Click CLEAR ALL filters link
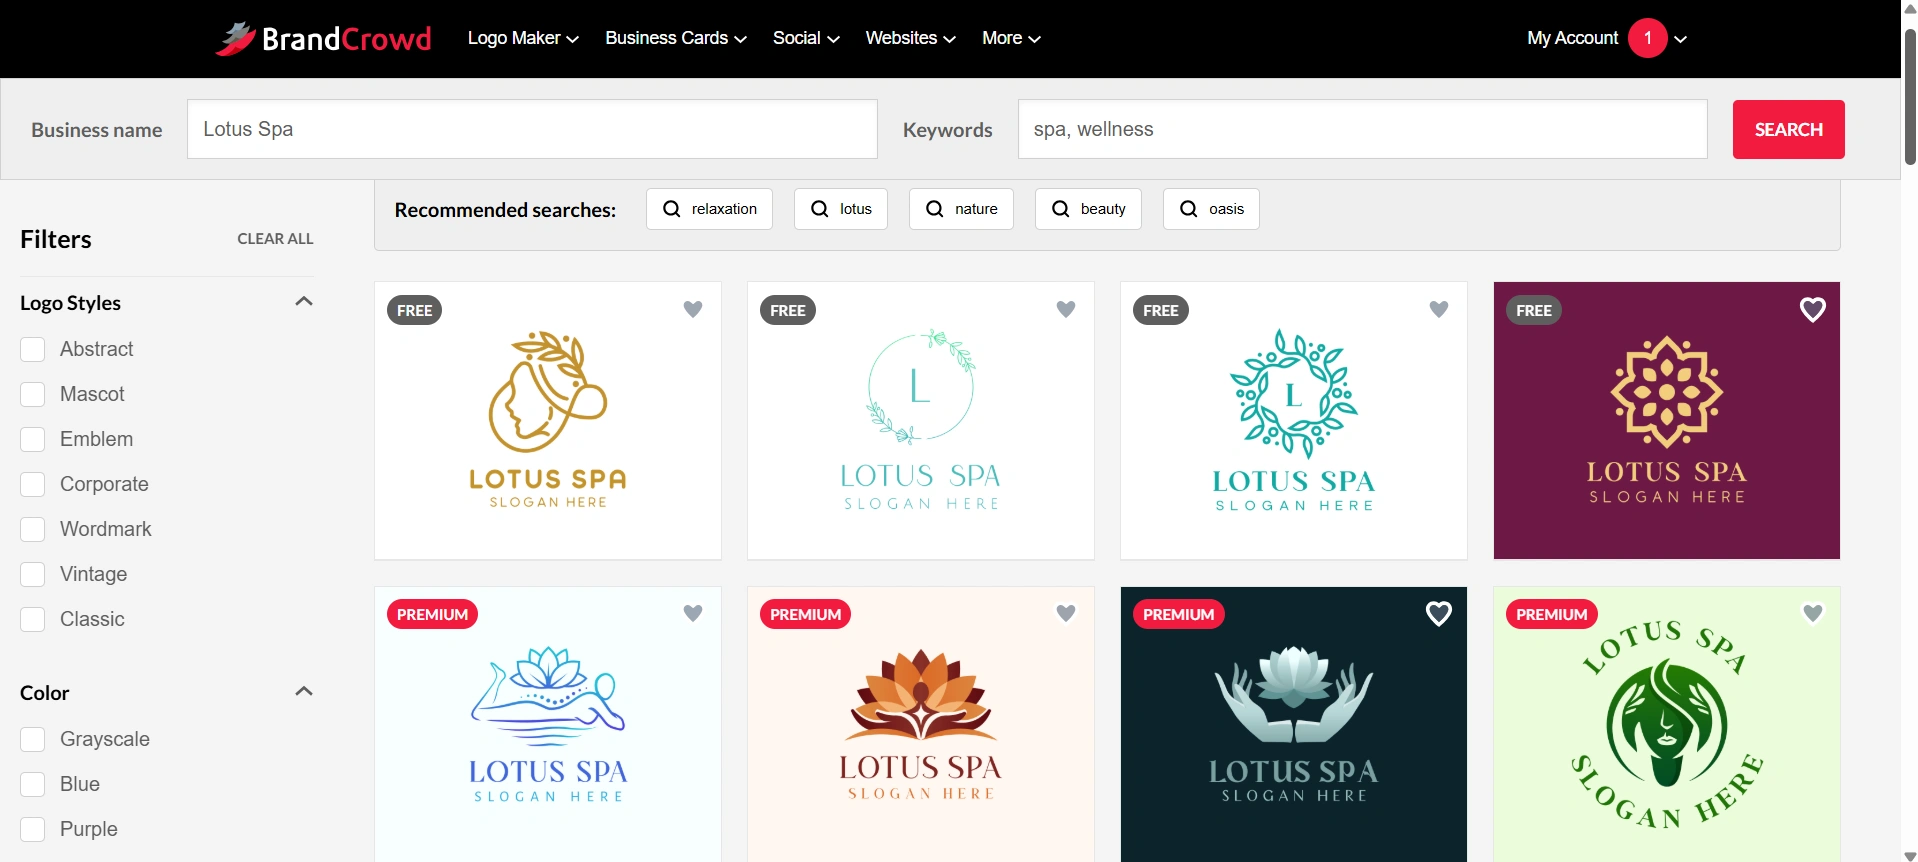1918x862 pixels. point(275,239)
